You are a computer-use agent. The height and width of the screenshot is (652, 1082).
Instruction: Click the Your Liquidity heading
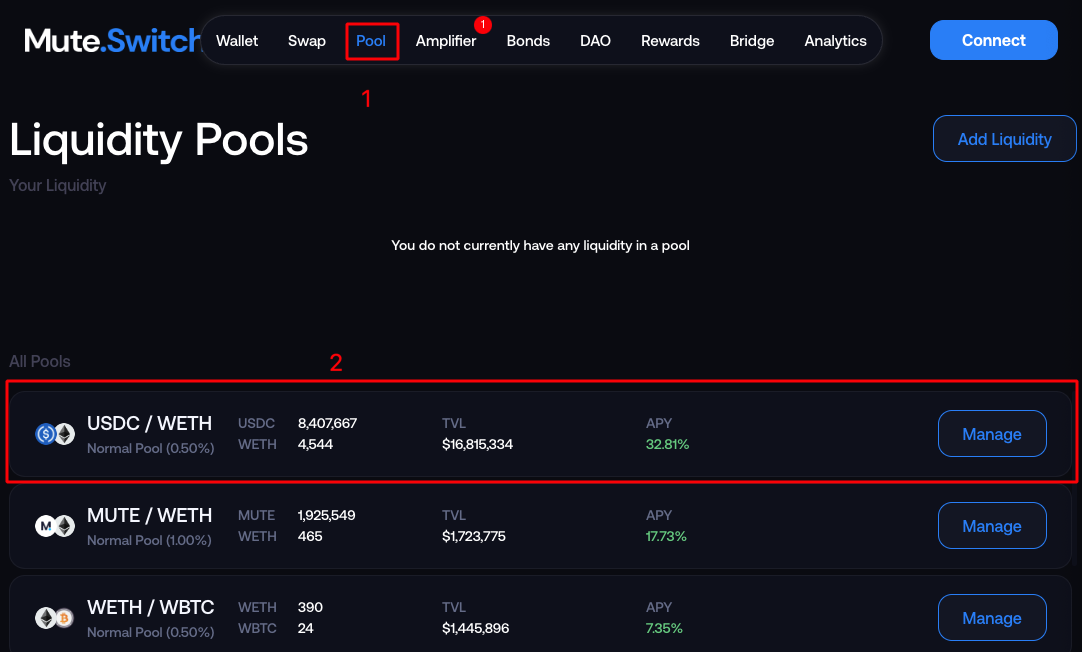click(x=58, y=186)
